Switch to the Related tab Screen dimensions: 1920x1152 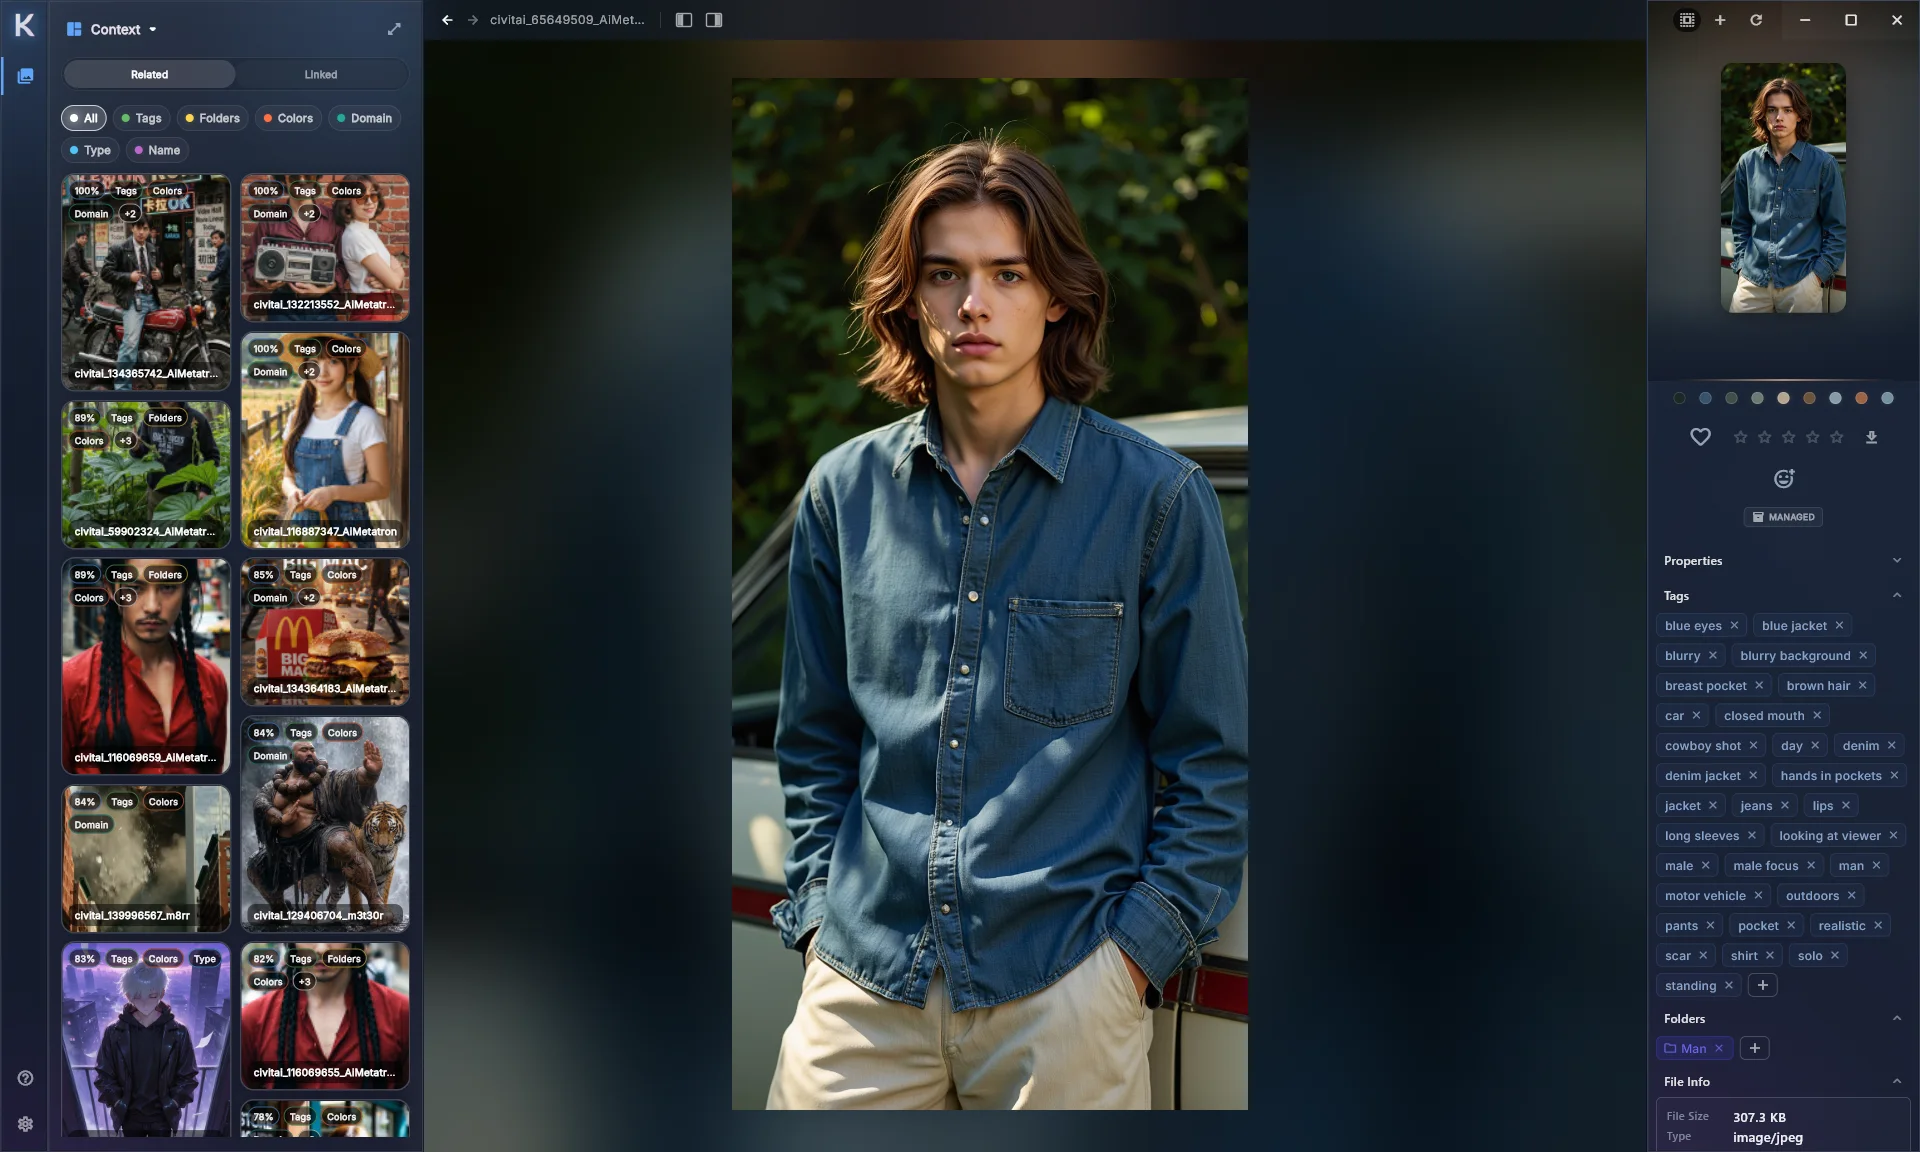149,75
